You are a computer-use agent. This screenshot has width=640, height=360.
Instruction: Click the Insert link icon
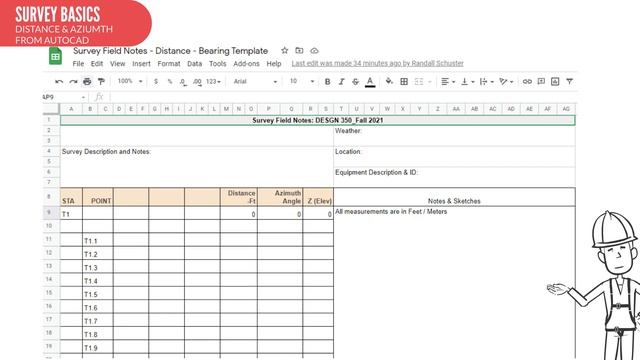pos(527,82)
